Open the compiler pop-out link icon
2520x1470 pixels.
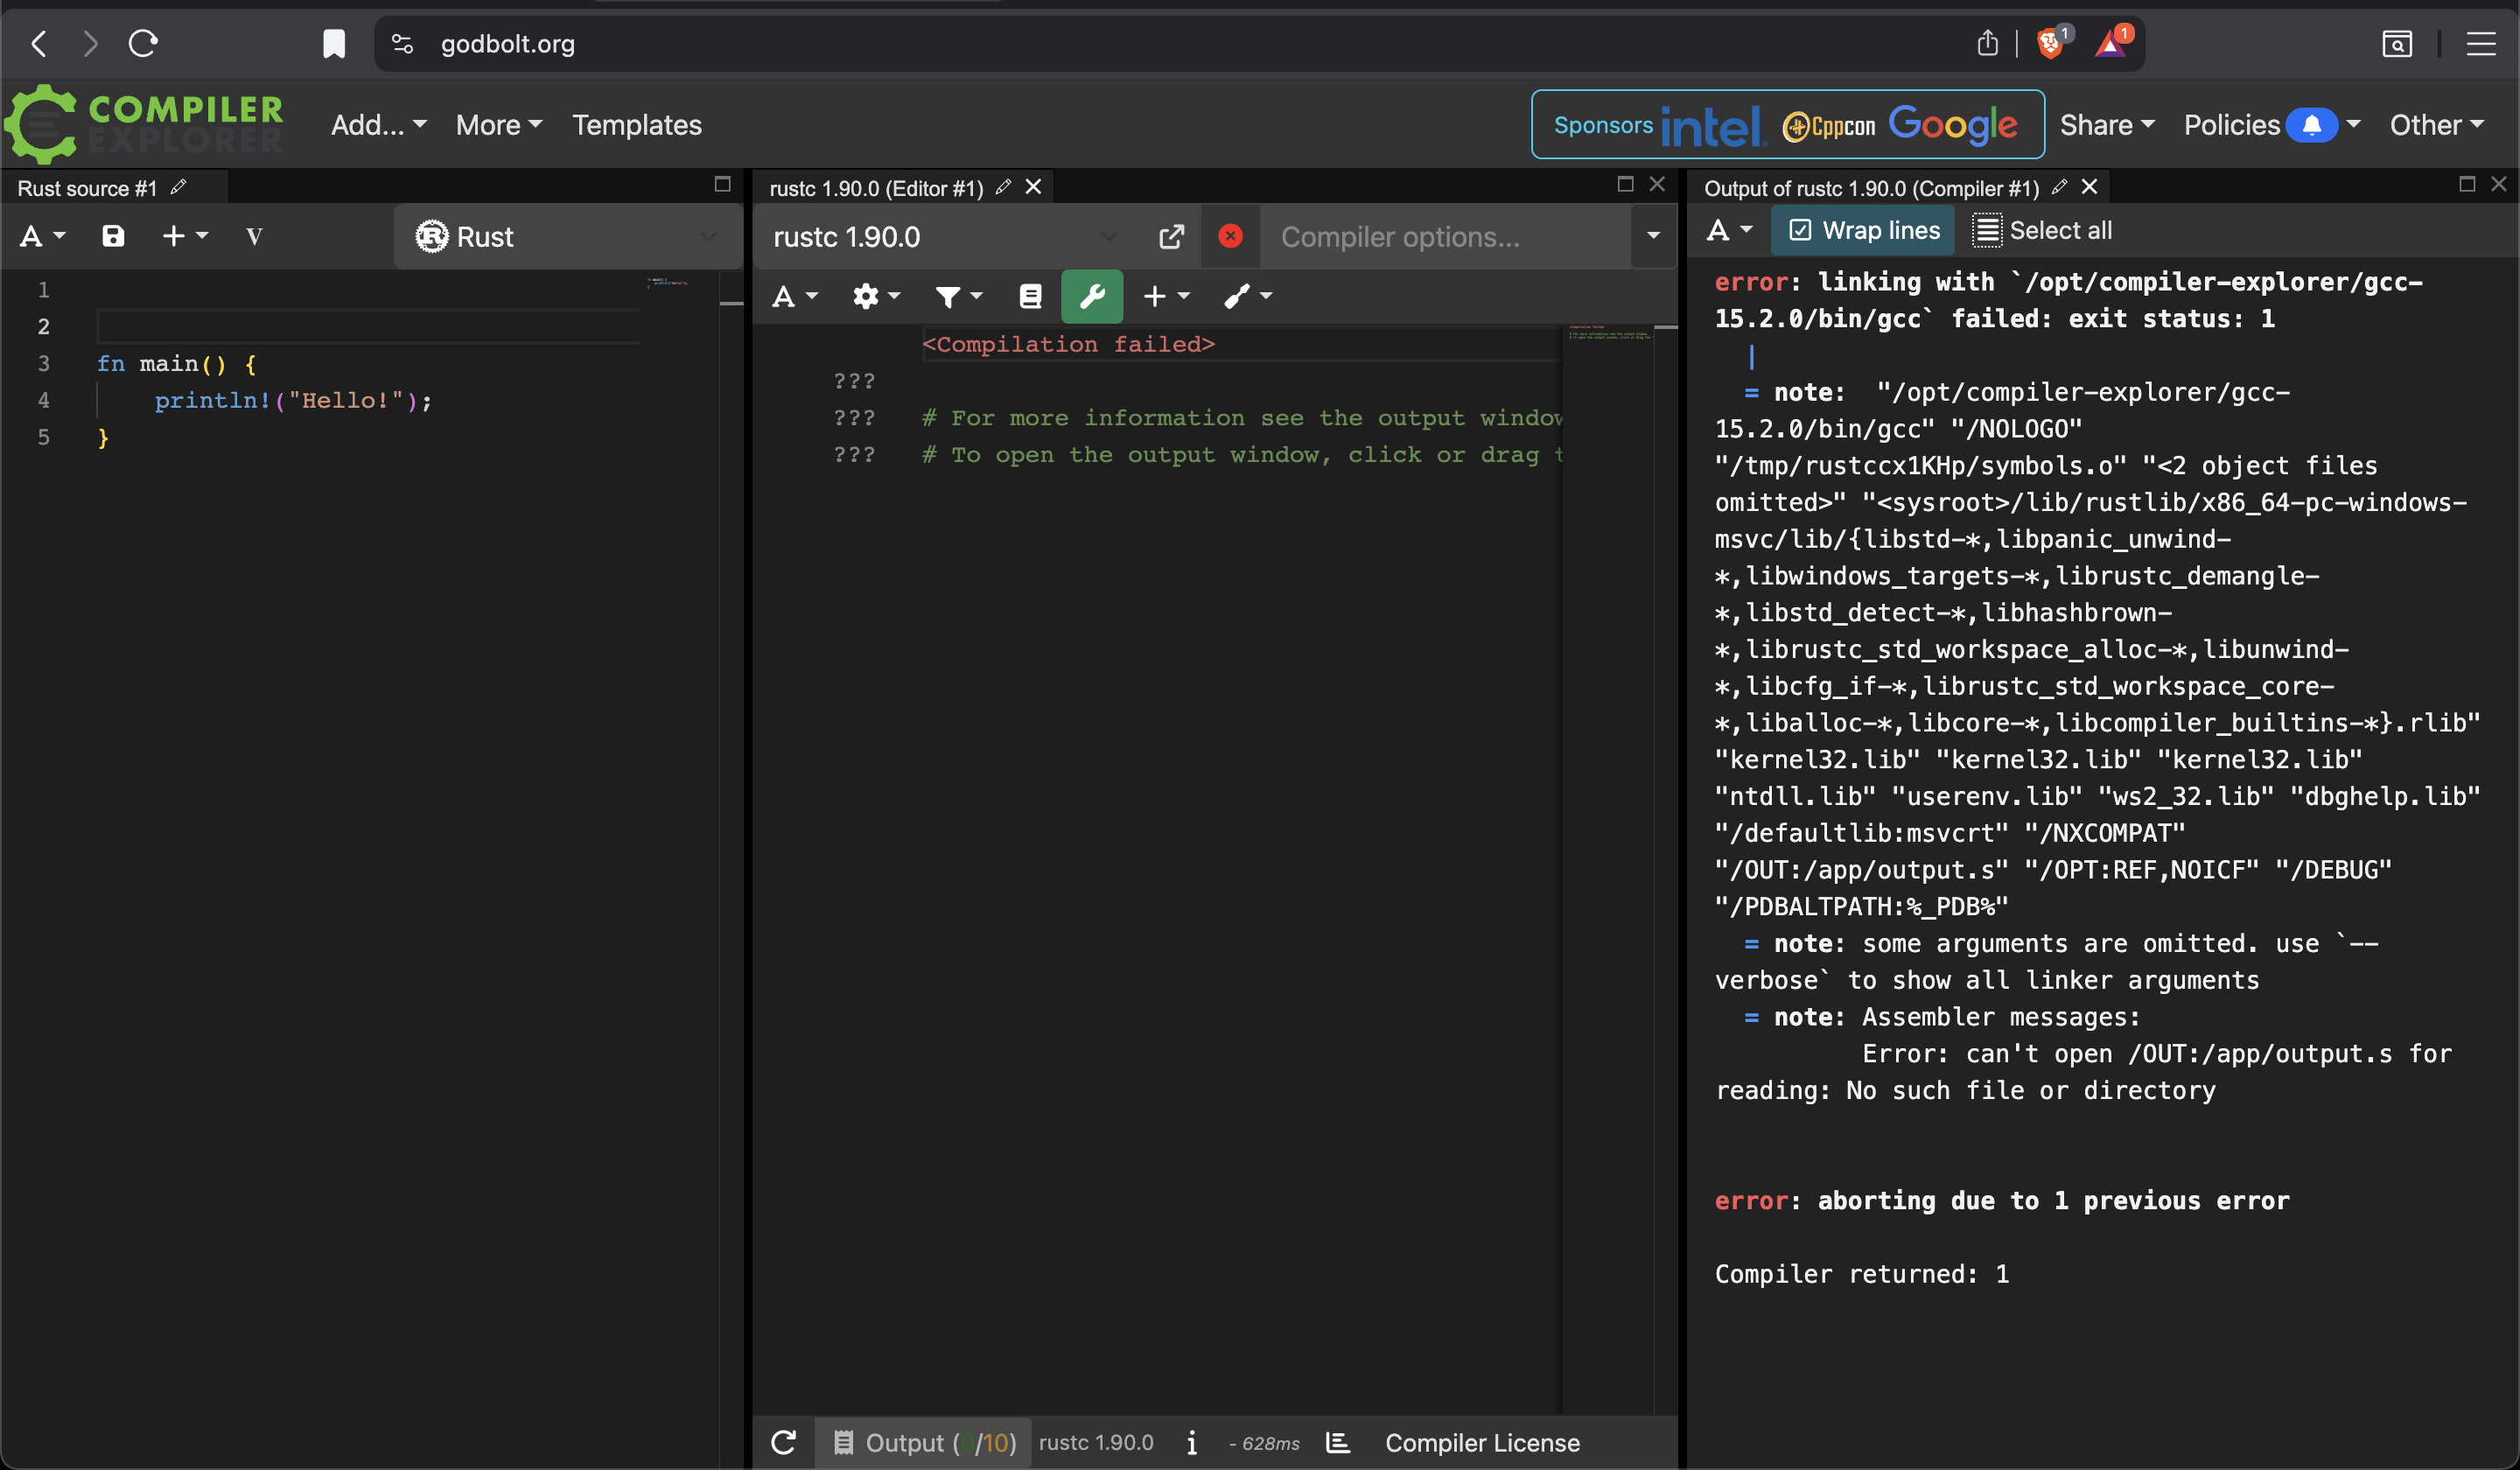pyautogui.click(x=1171, y=237)
